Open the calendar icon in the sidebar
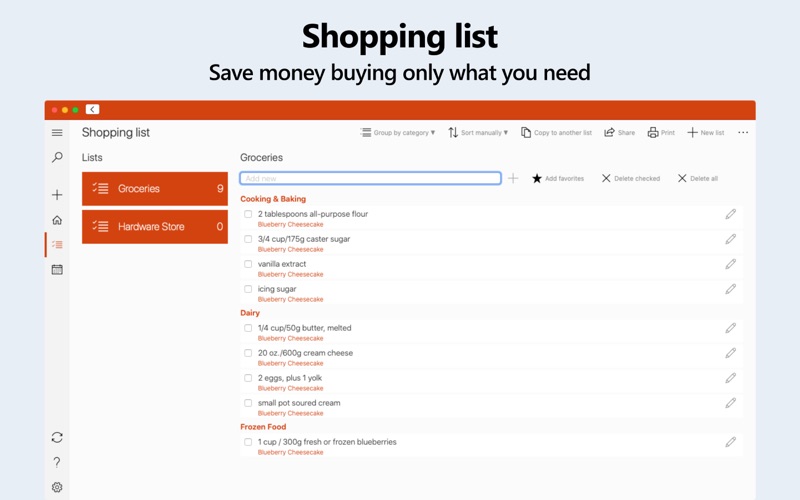 pyautogui.click(x=57, y=269)
